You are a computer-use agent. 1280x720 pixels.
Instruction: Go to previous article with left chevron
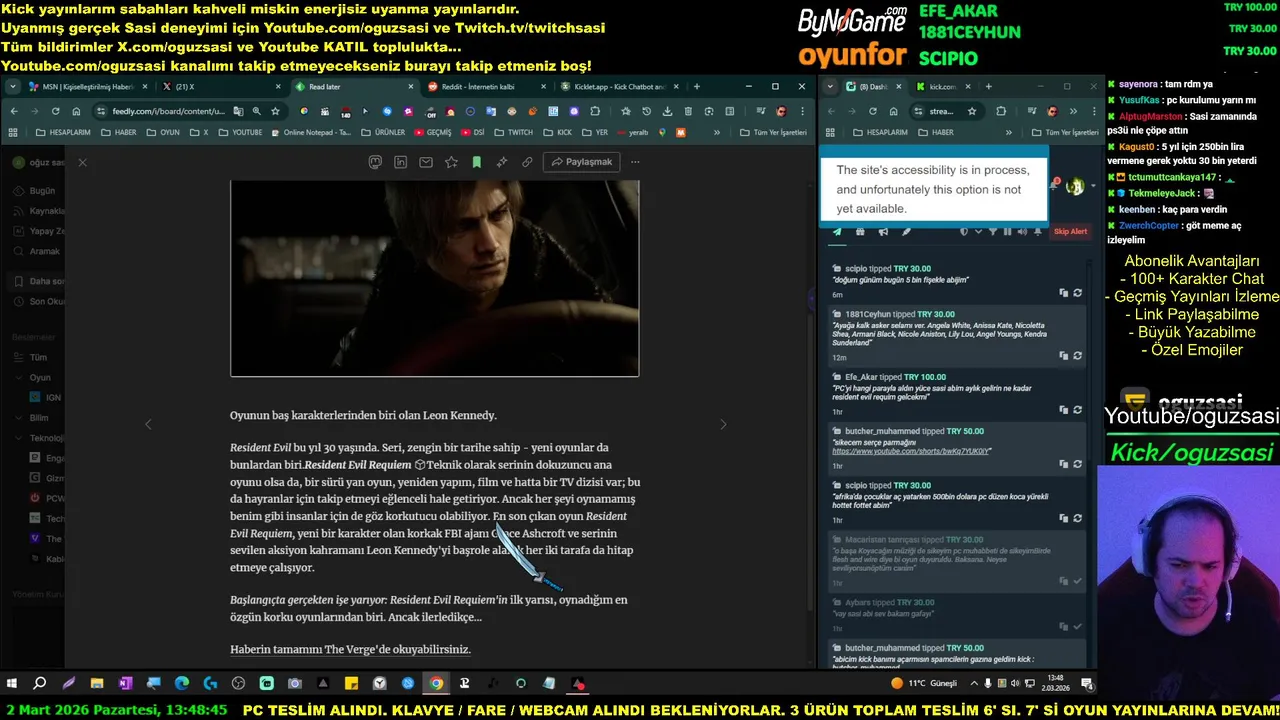click(x=148, y=424)
